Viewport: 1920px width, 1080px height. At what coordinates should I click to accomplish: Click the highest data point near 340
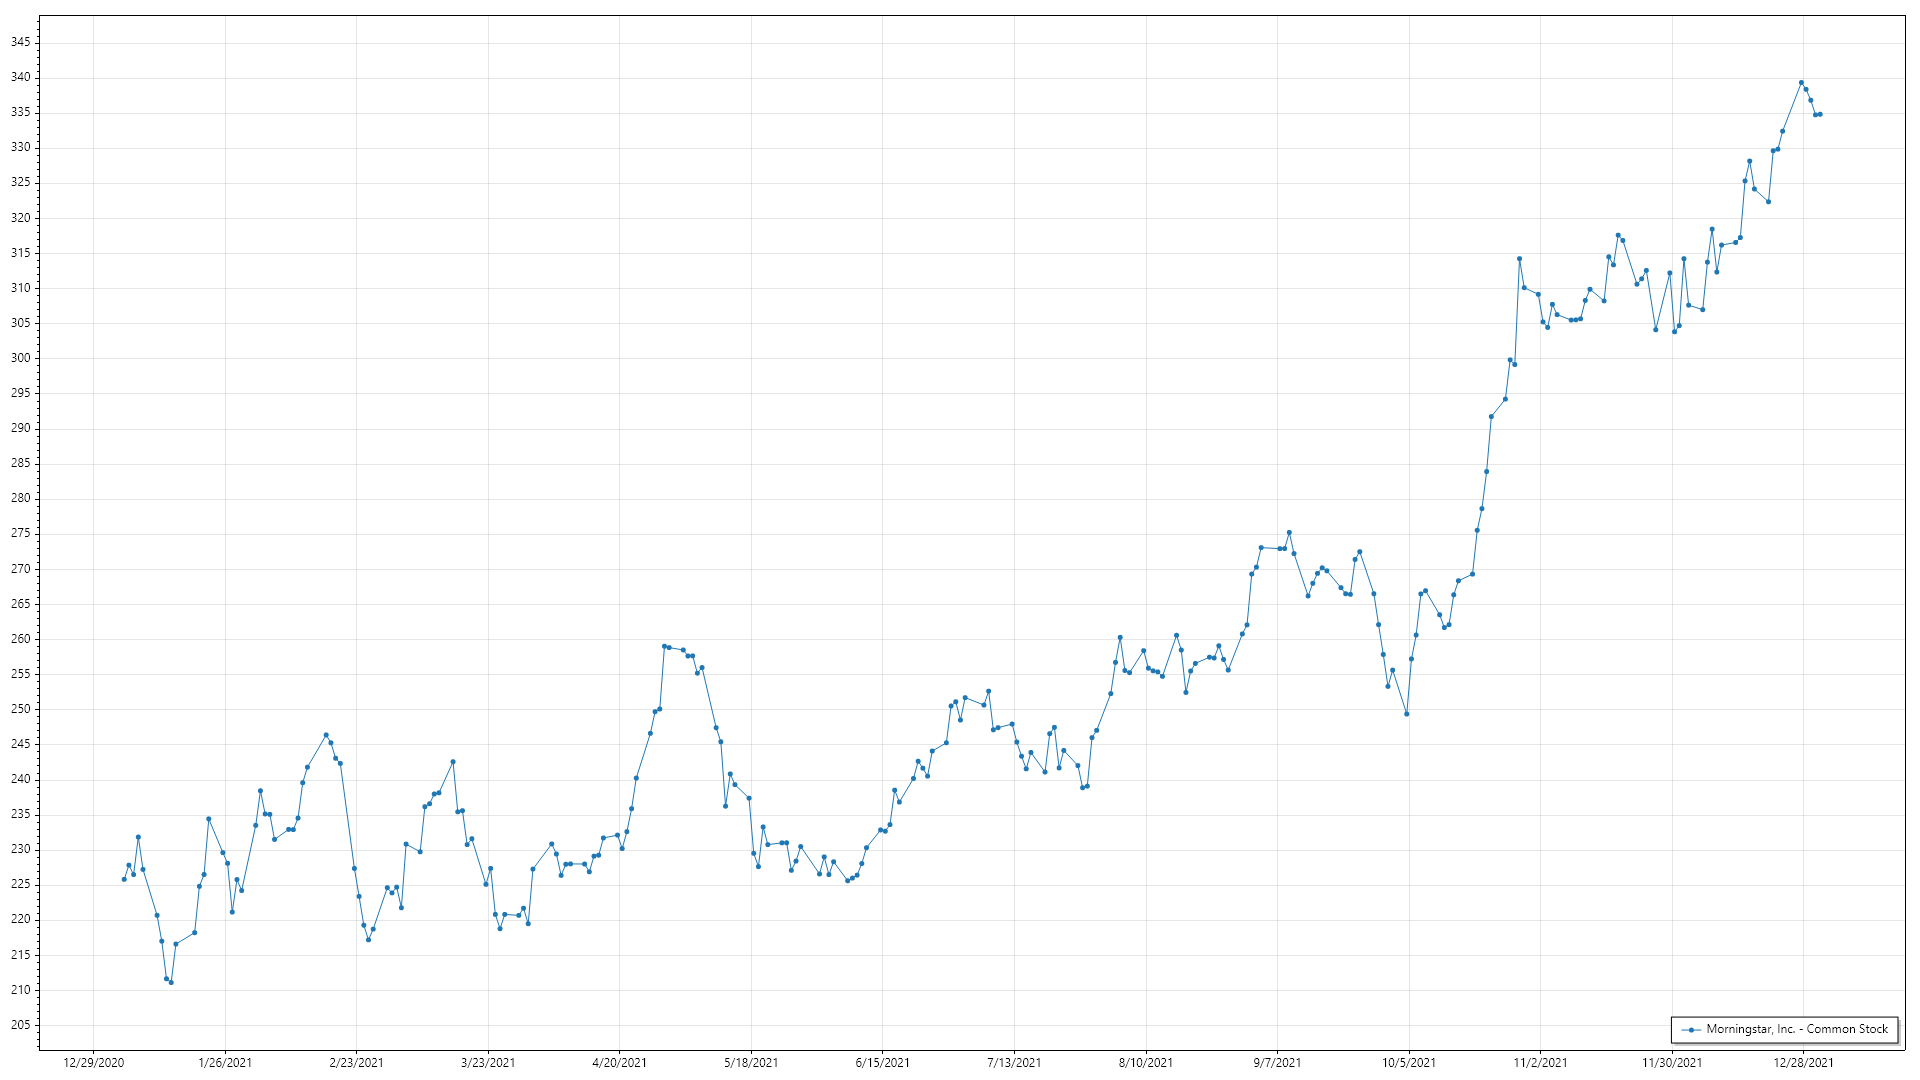pos(1801,83)
